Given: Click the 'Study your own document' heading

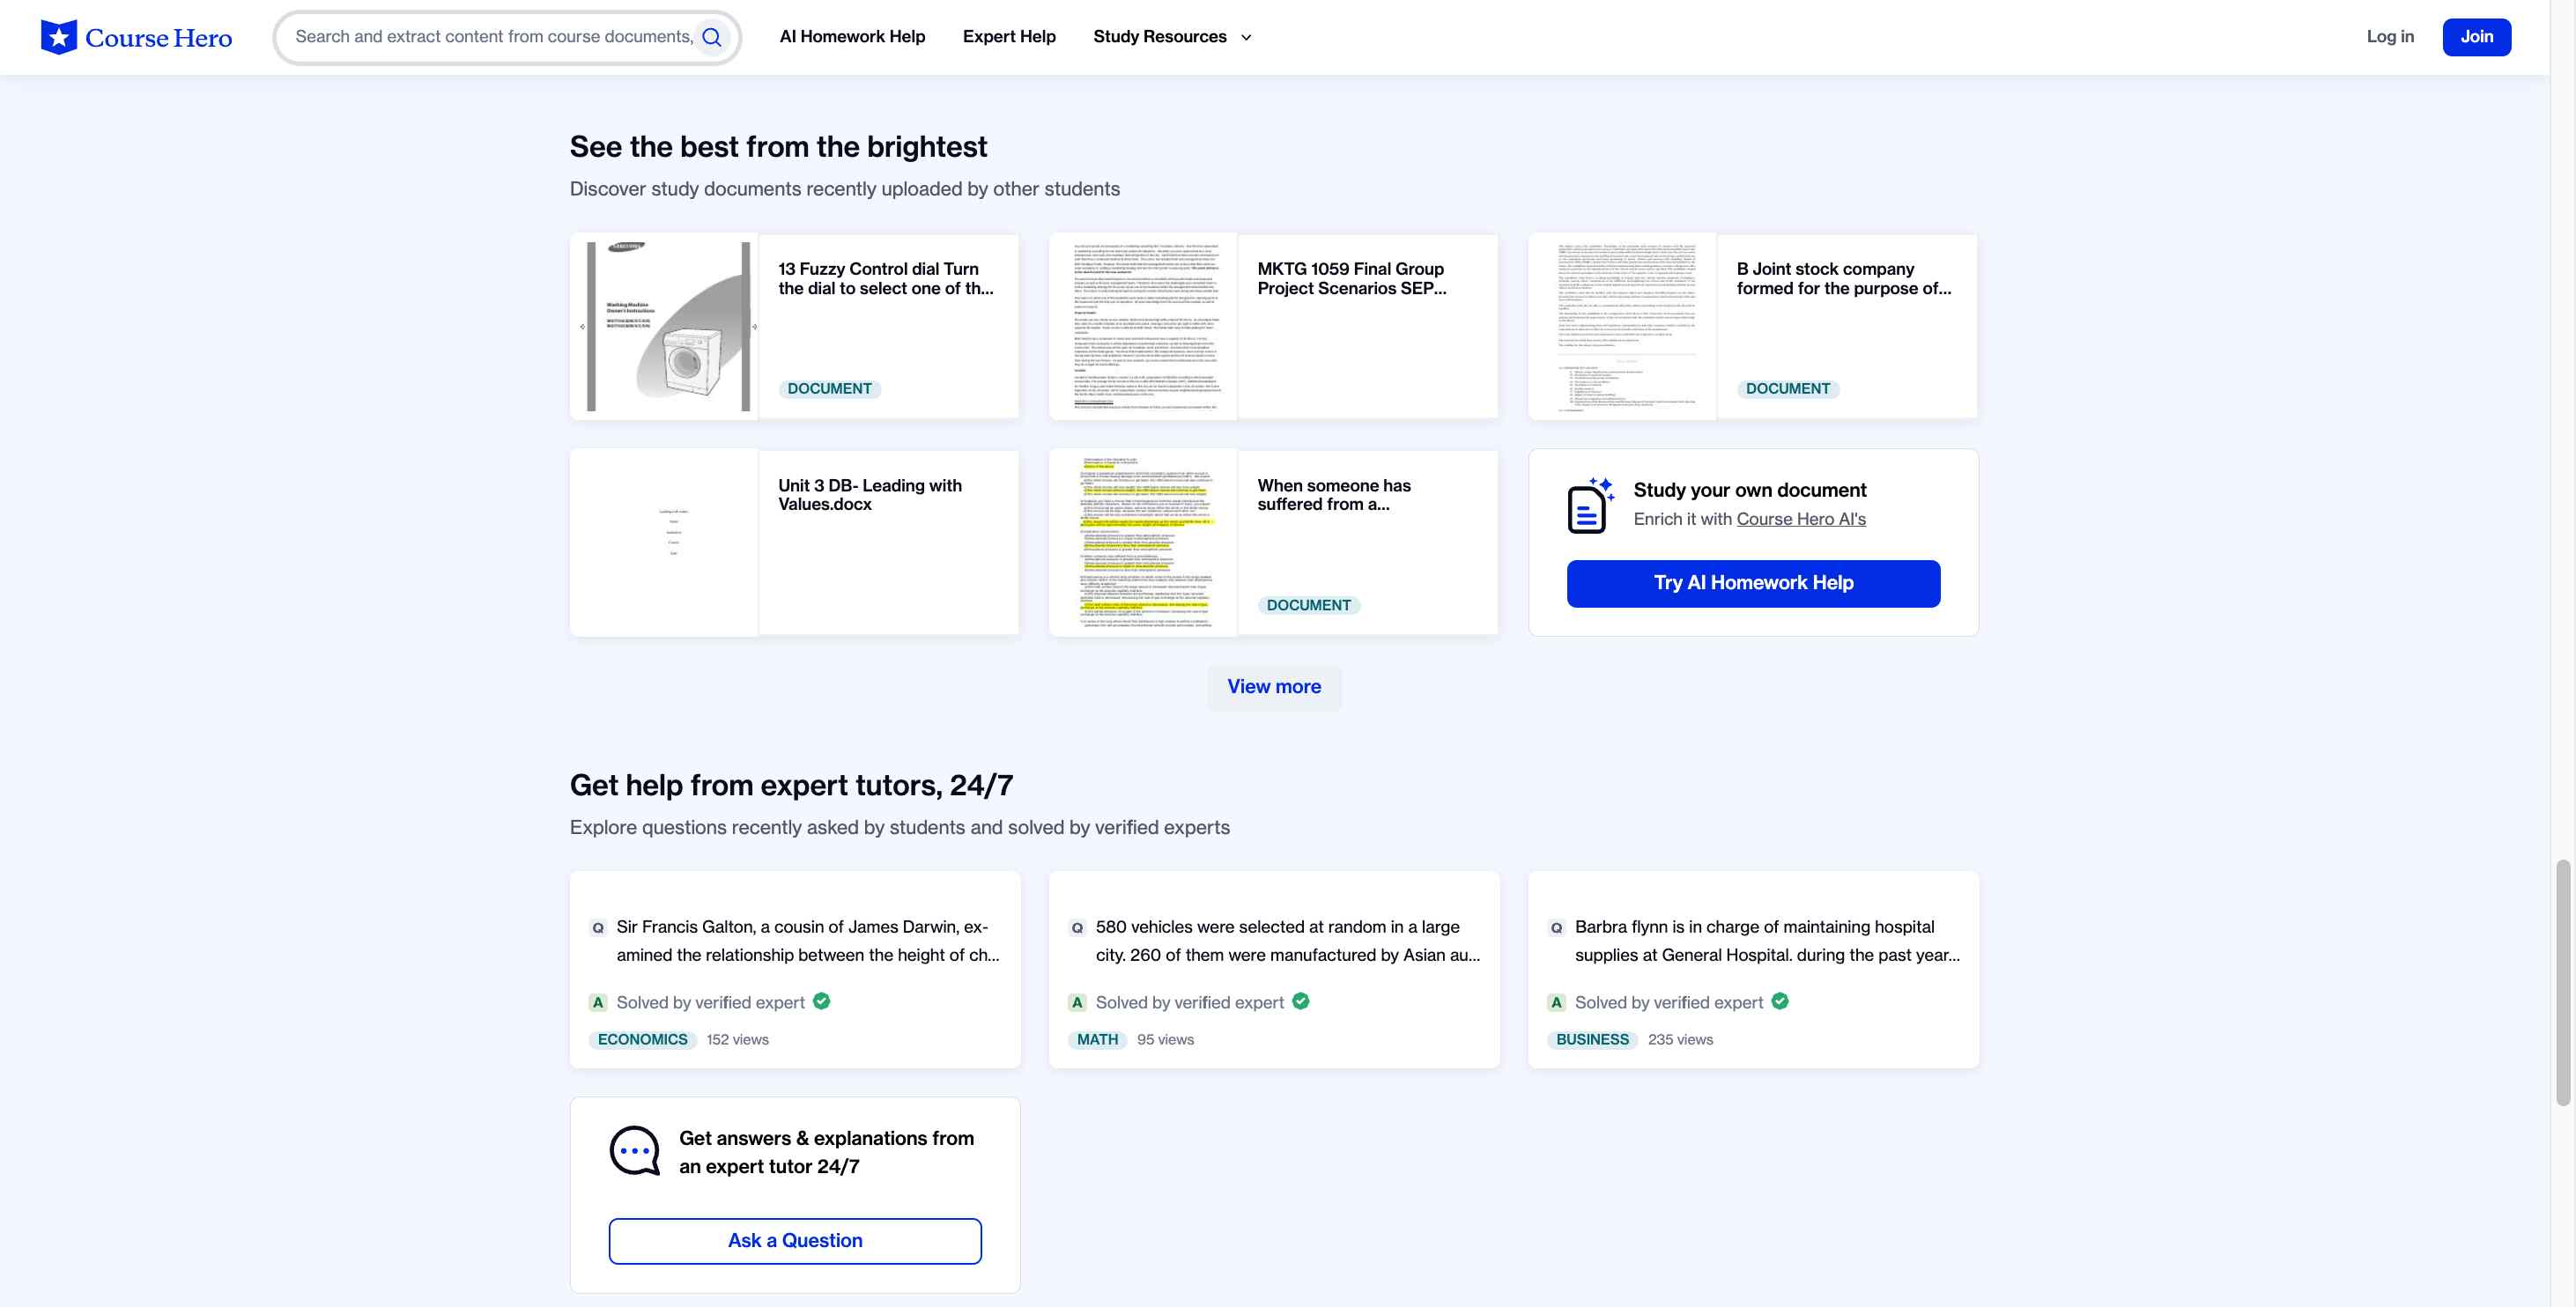Looking at the screenshot, I should [1750, 490].
